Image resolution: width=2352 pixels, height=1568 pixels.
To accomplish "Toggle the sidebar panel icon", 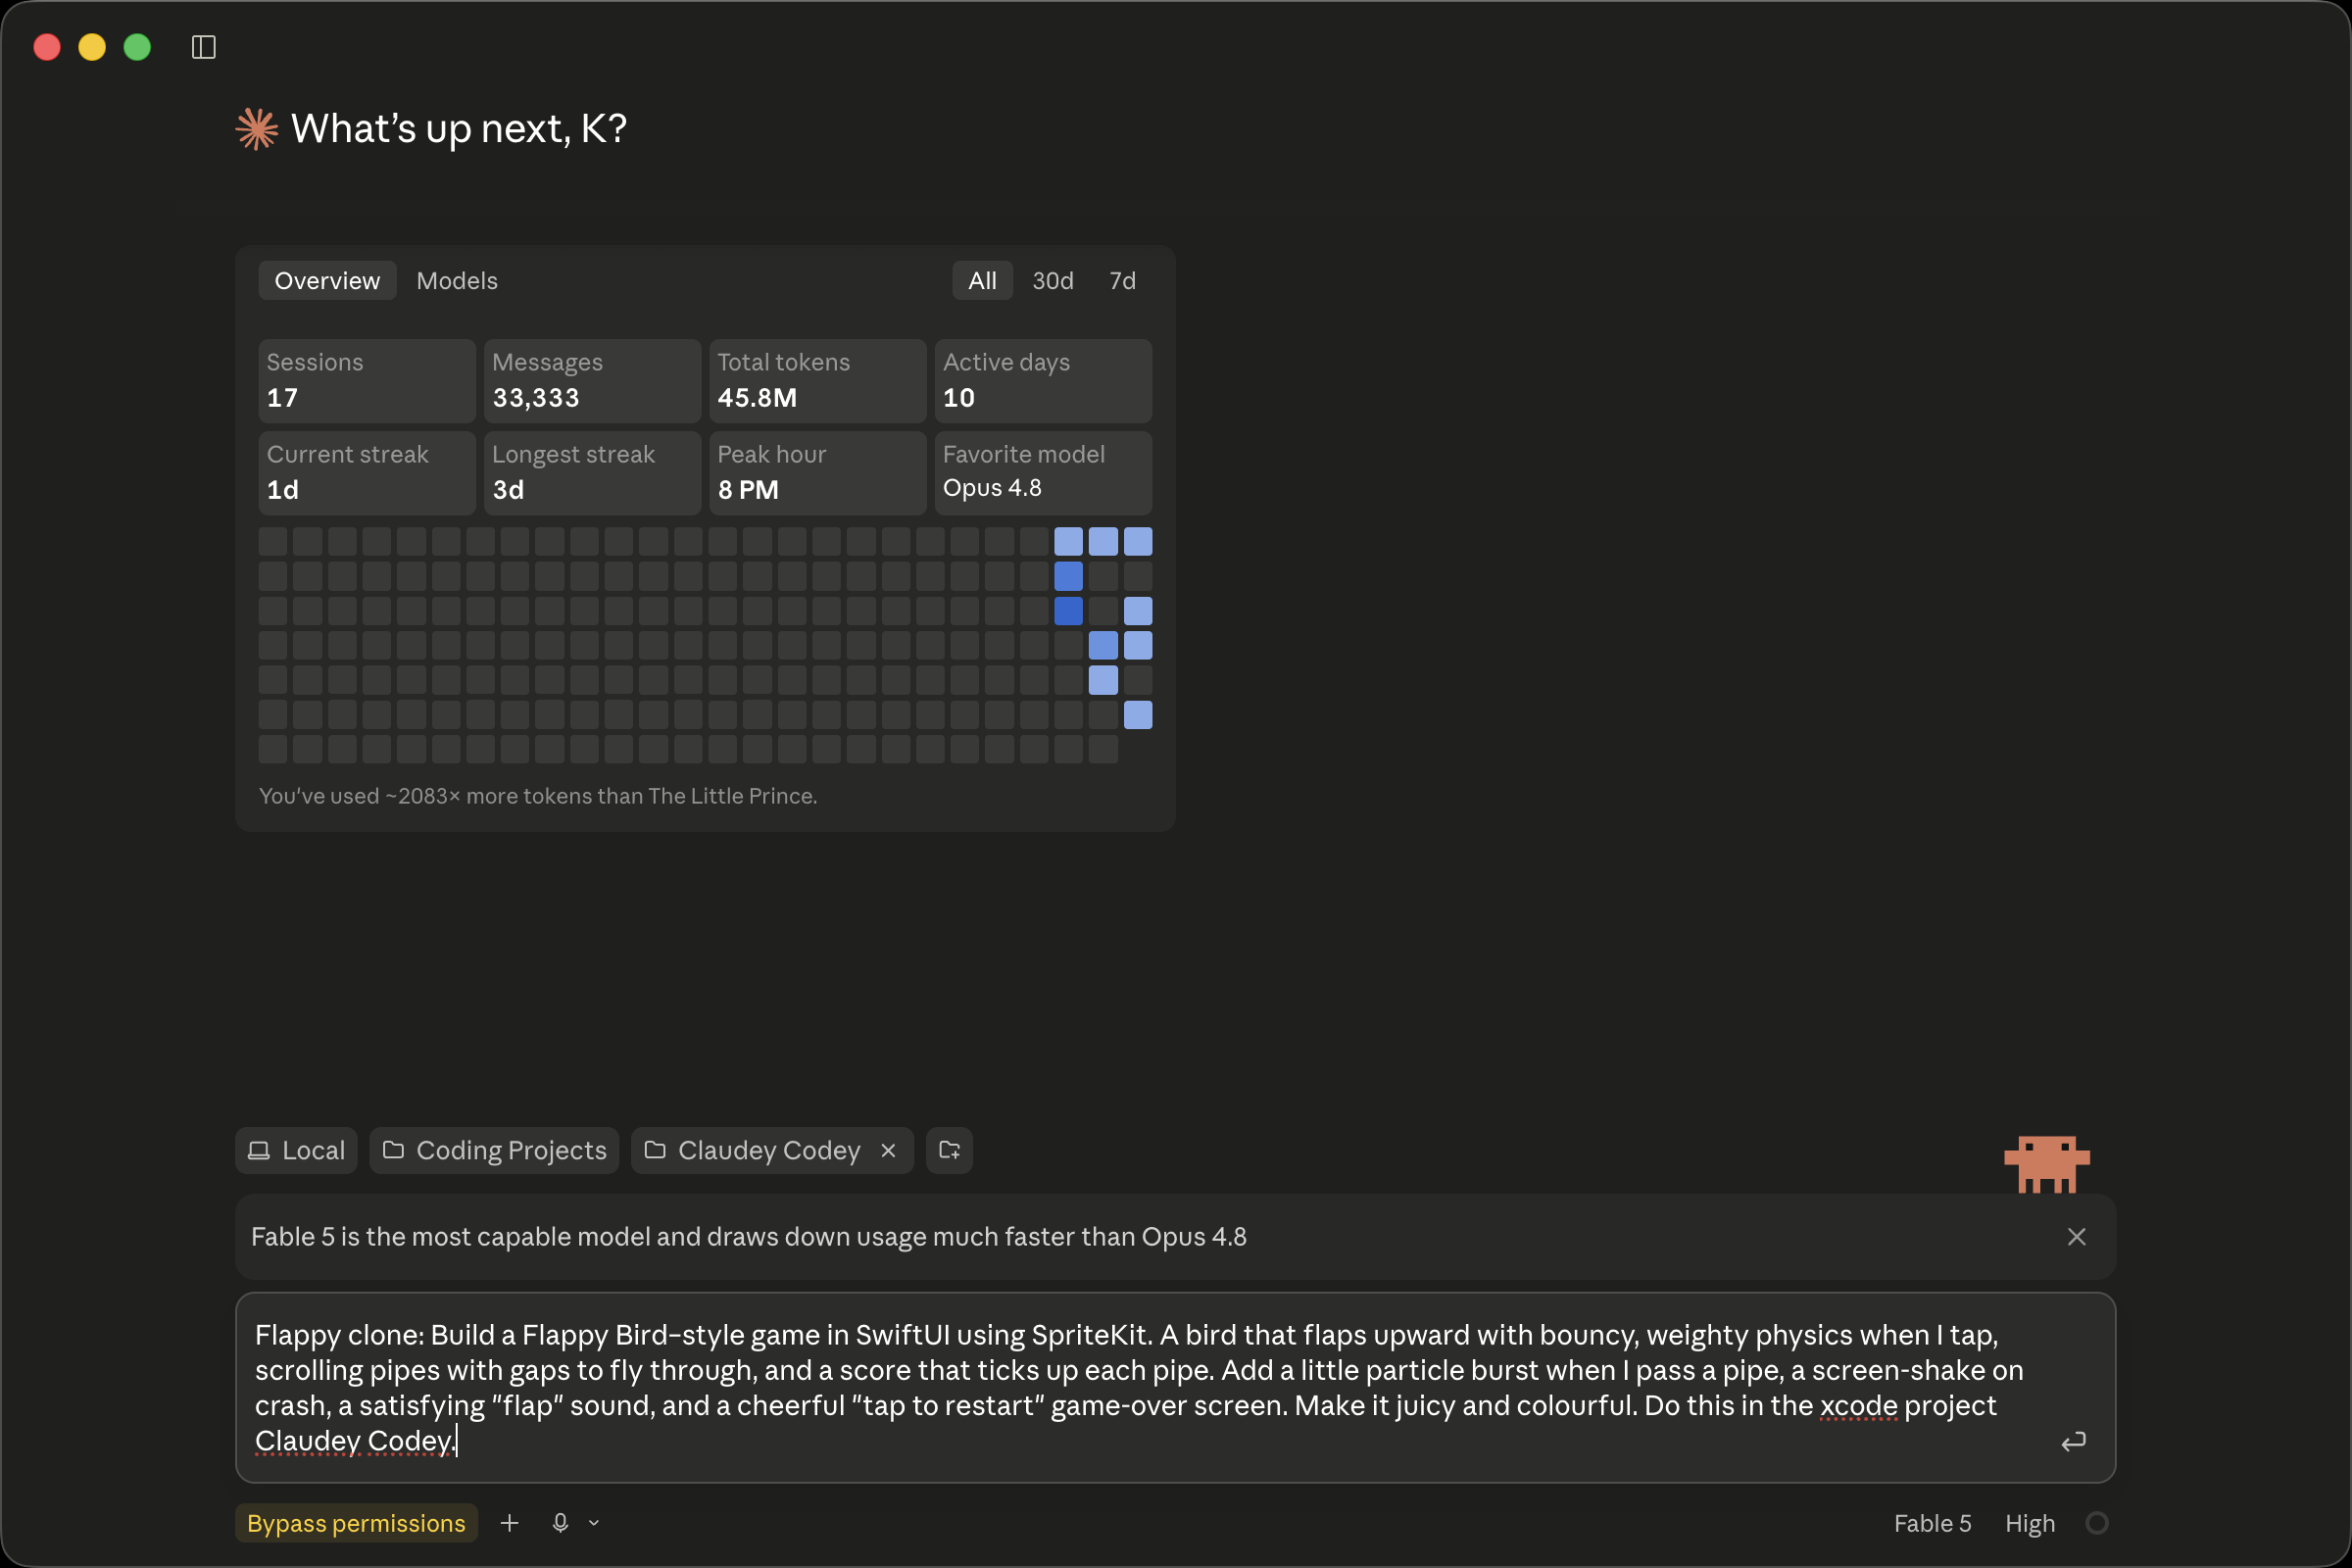I will 203,47.
